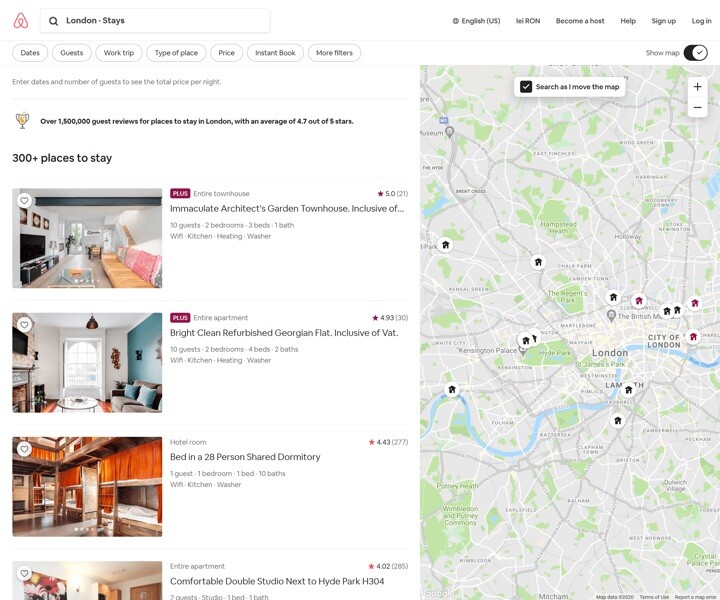Click the 300+ places to stay heading
Screen dimensions: 720x600
tap(62, 158)
